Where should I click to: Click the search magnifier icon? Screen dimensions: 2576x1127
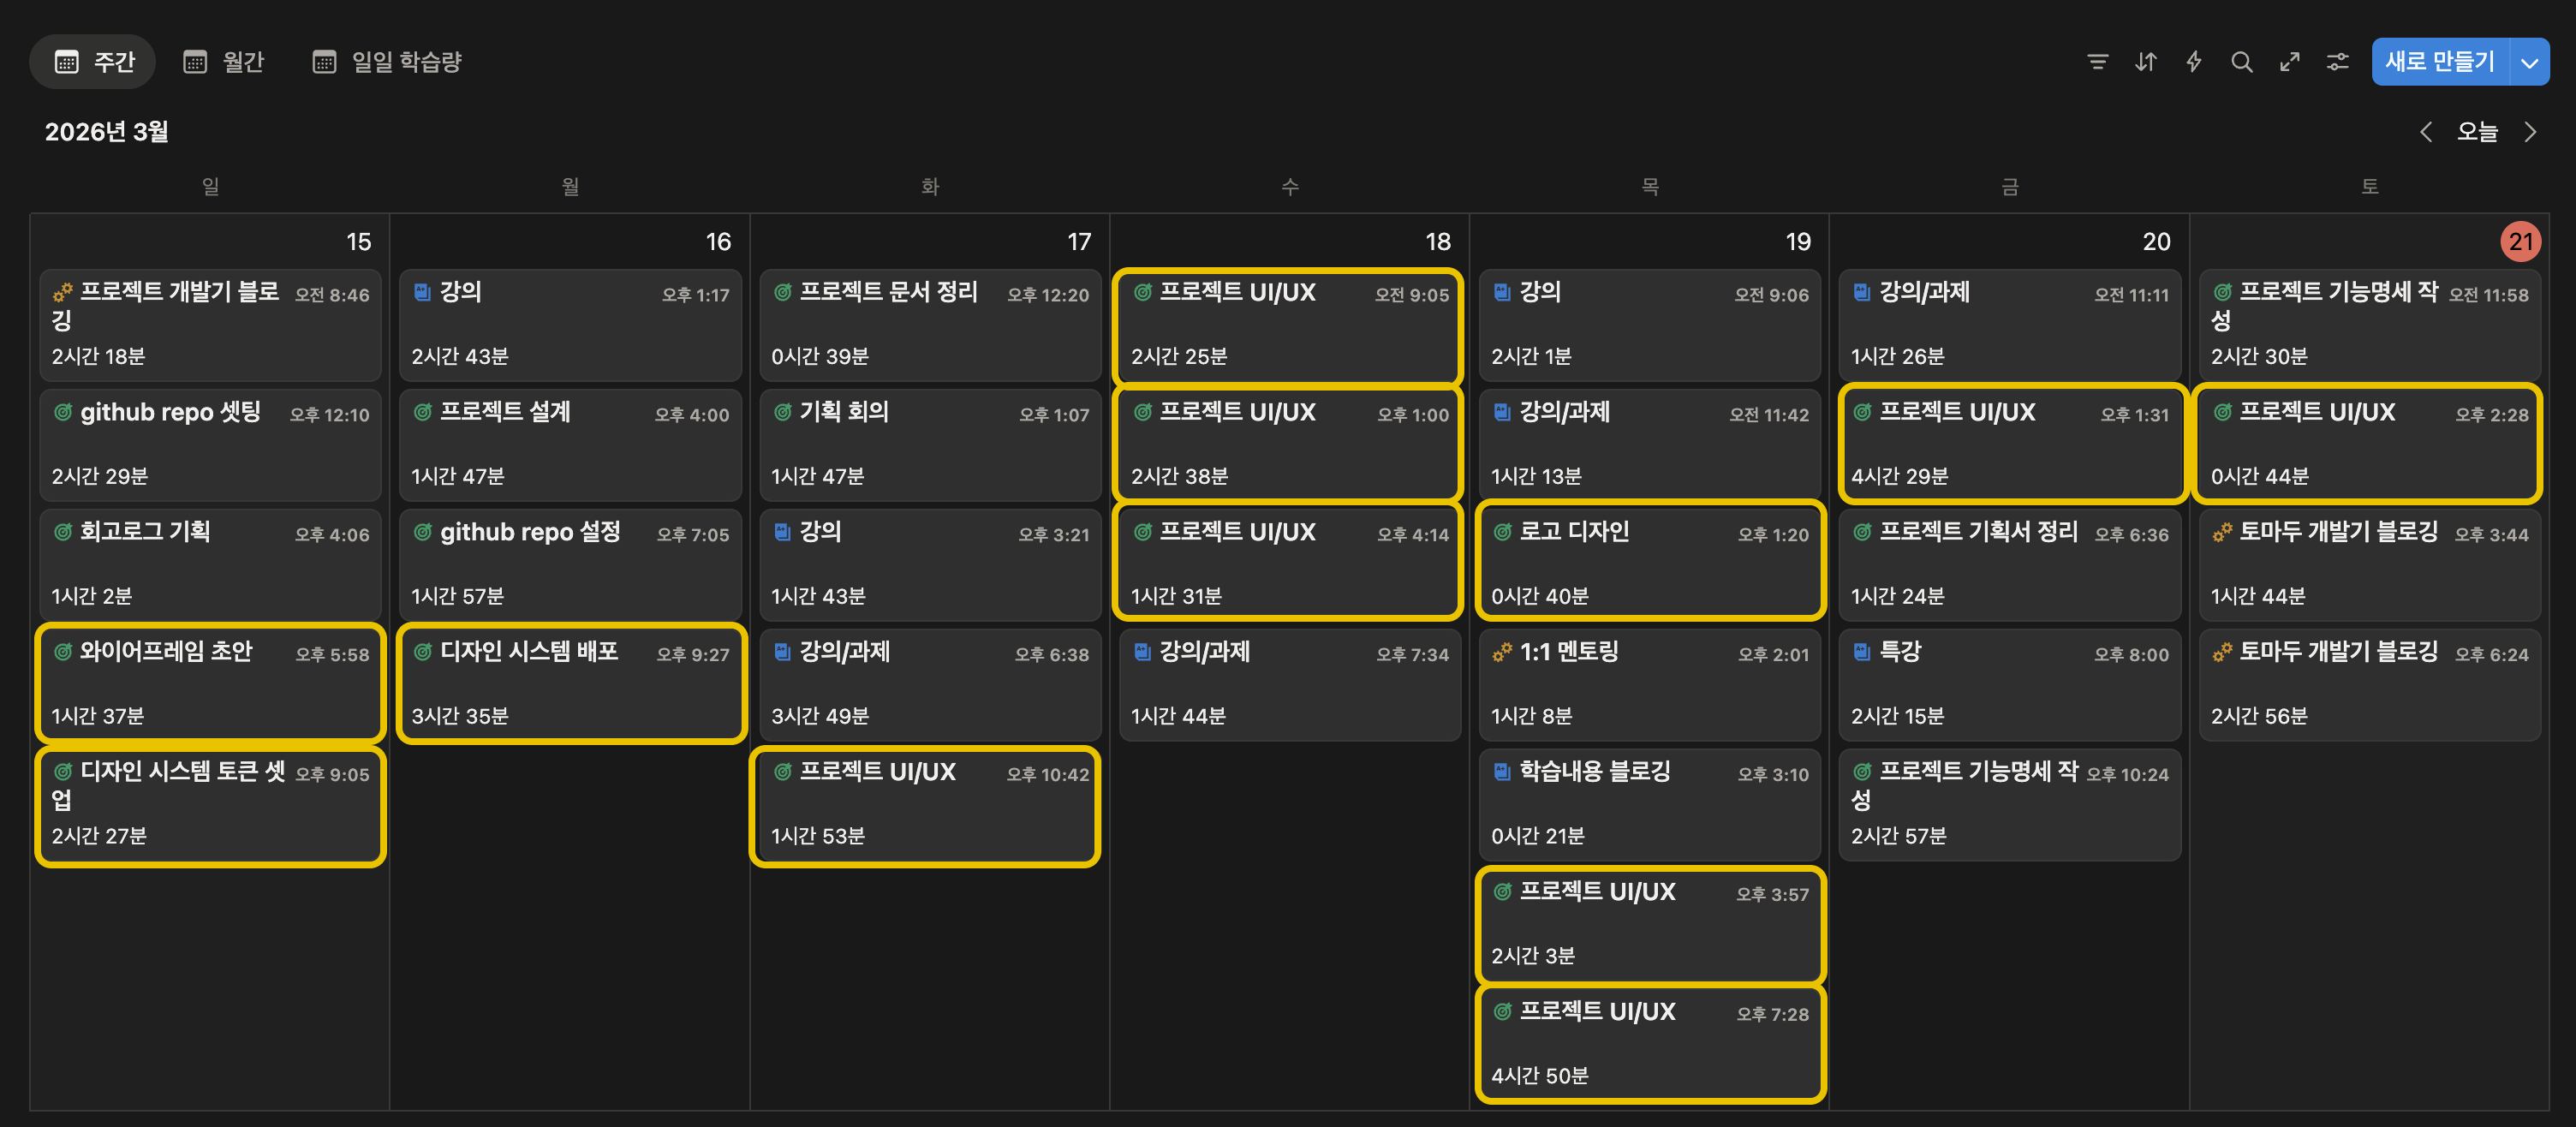(x=2241, y=62)
